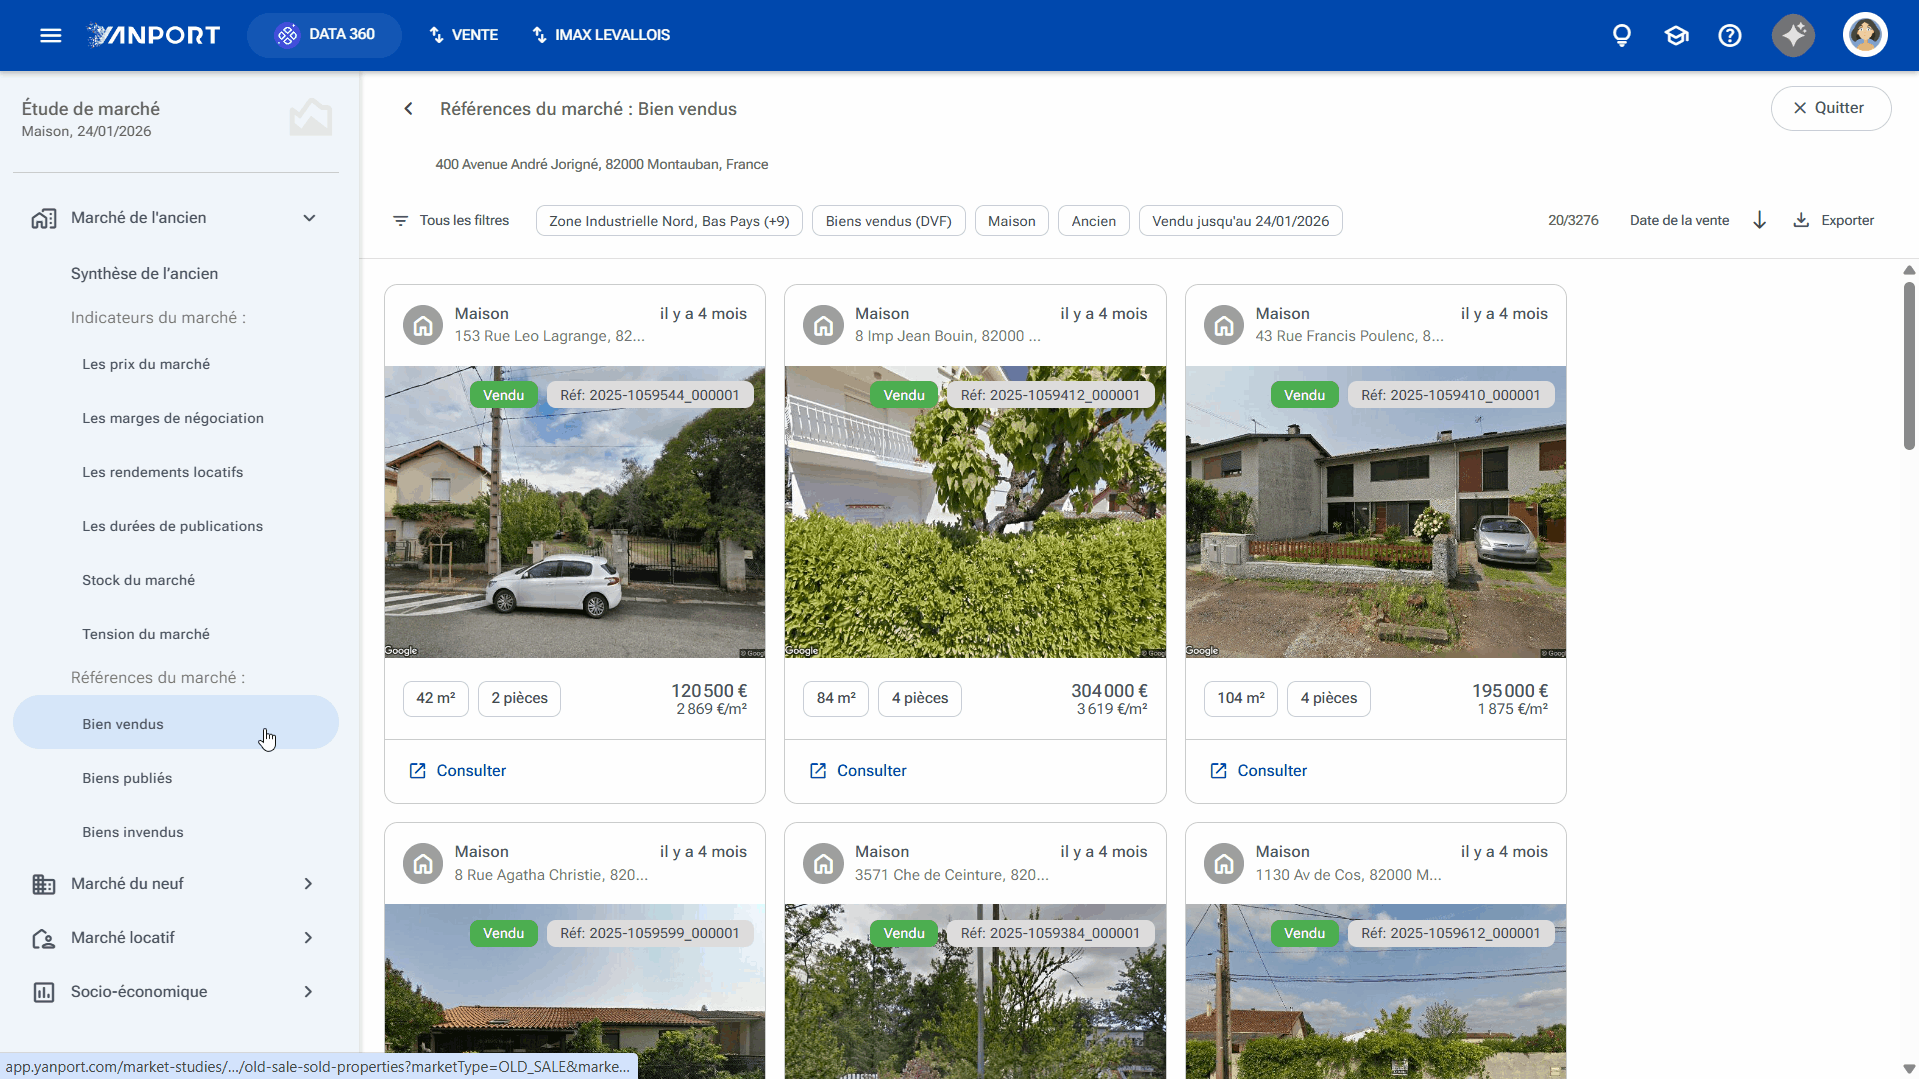1919x1079 pixels.
Task: Click the sparkle AI assistant icon
Action: point(1794,35)
